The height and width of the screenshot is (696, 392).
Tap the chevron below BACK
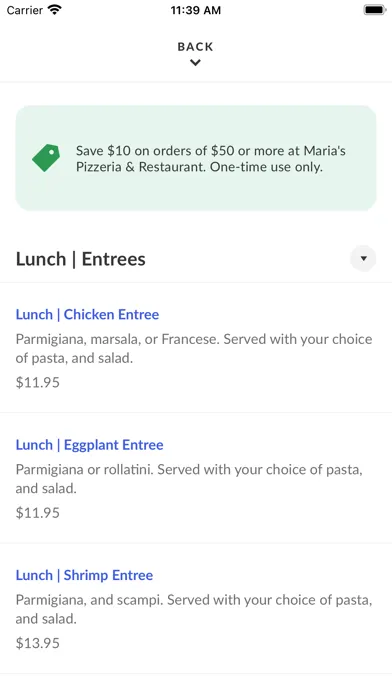point(195,63)
